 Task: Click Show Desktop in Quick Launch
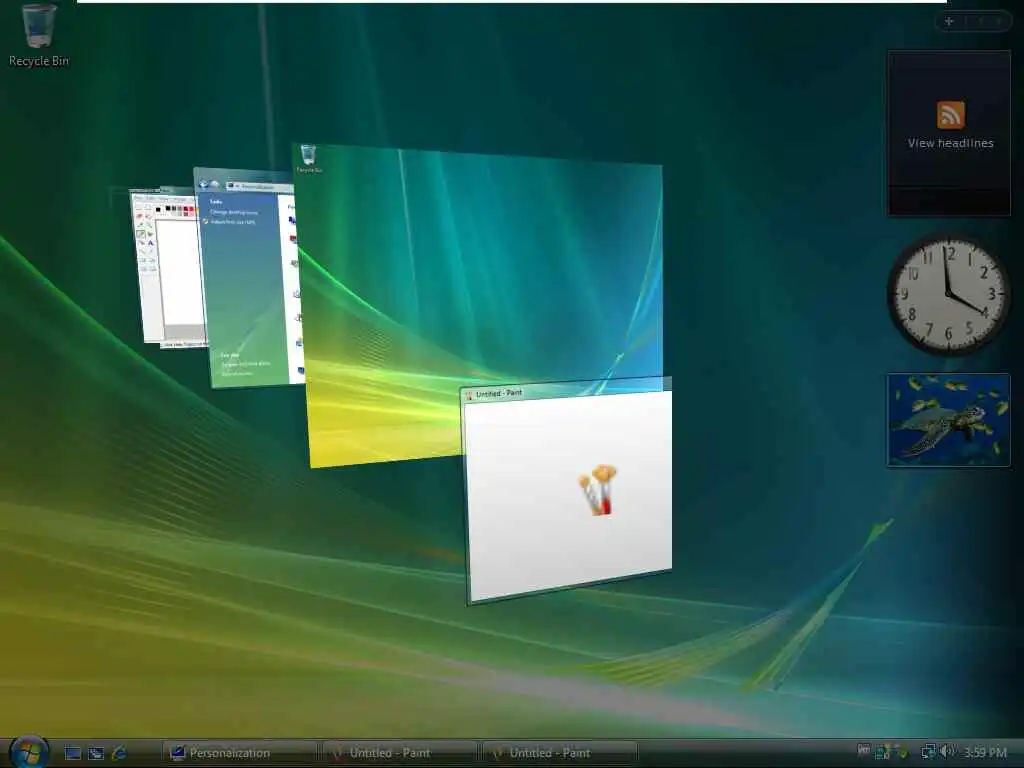click(72, 753)
